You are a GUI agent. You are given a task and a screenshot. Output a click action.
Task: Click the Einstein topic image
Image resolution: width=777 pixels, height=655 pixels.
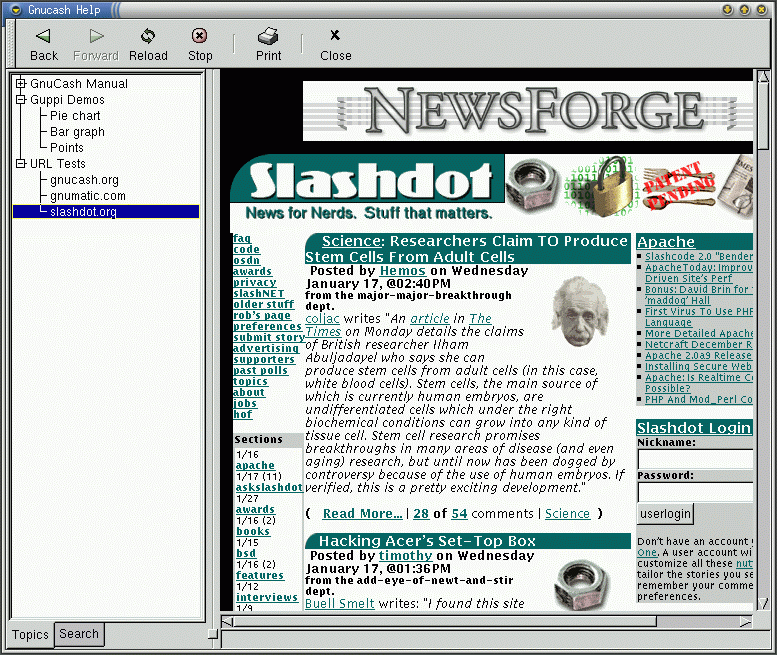click(x=581, y=311)
